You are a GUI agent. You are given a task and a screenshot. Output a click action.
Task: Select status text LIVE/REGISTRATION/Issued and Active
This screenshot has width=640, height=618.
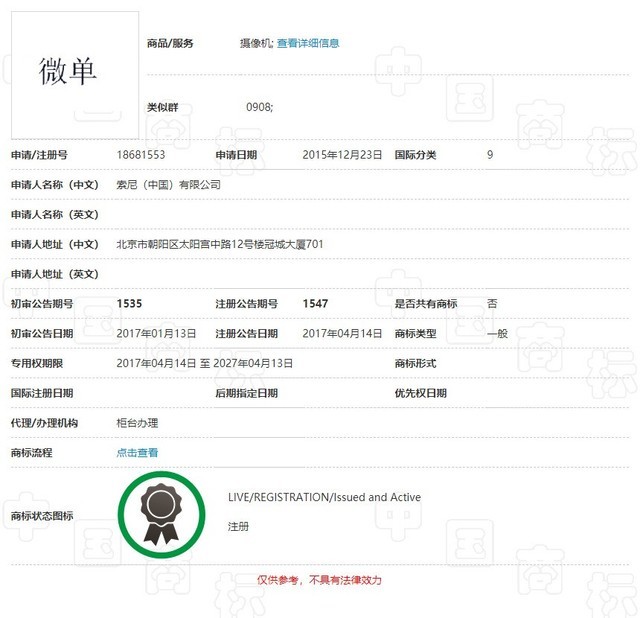pyautogui.click(x=324, y=498)
